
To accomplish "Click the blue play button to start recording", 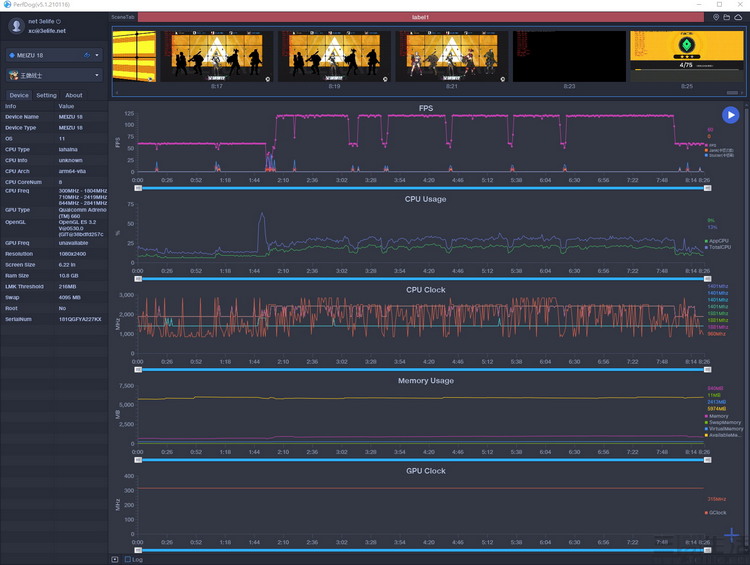I will [730, 115].
